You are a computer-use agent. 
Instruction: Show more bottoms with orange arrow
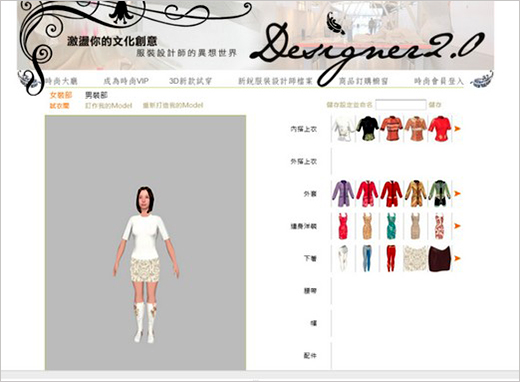click(x=457, y=258)
